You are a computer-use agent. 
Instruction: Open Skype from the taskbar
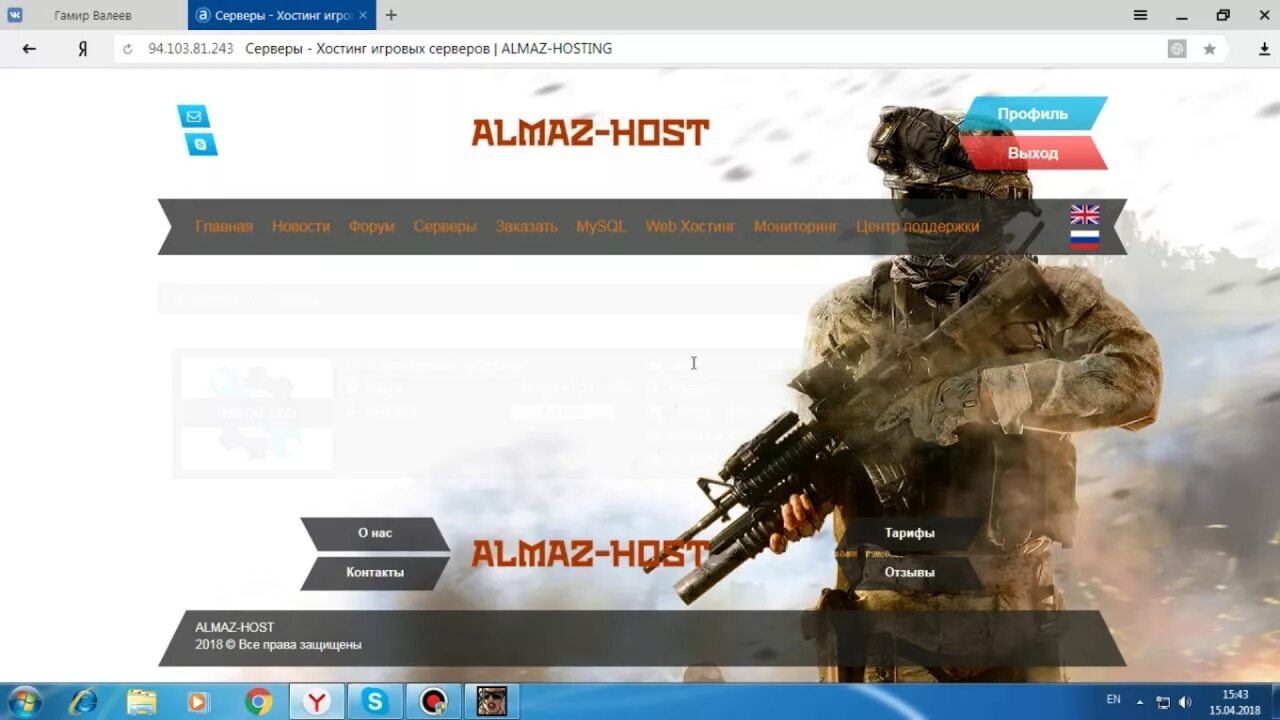375,701
